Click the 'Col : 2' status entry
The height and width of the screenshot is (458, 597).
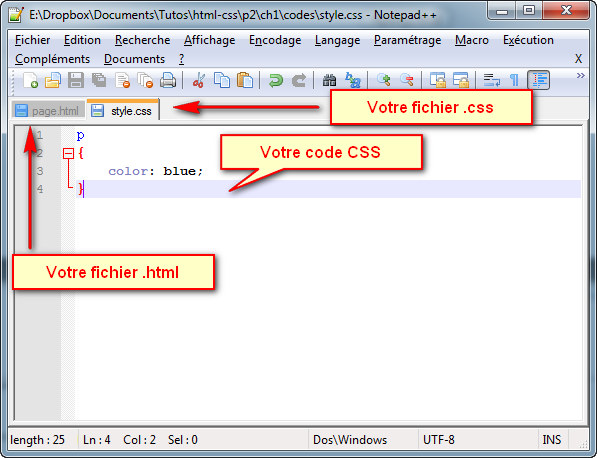(139, 440)
